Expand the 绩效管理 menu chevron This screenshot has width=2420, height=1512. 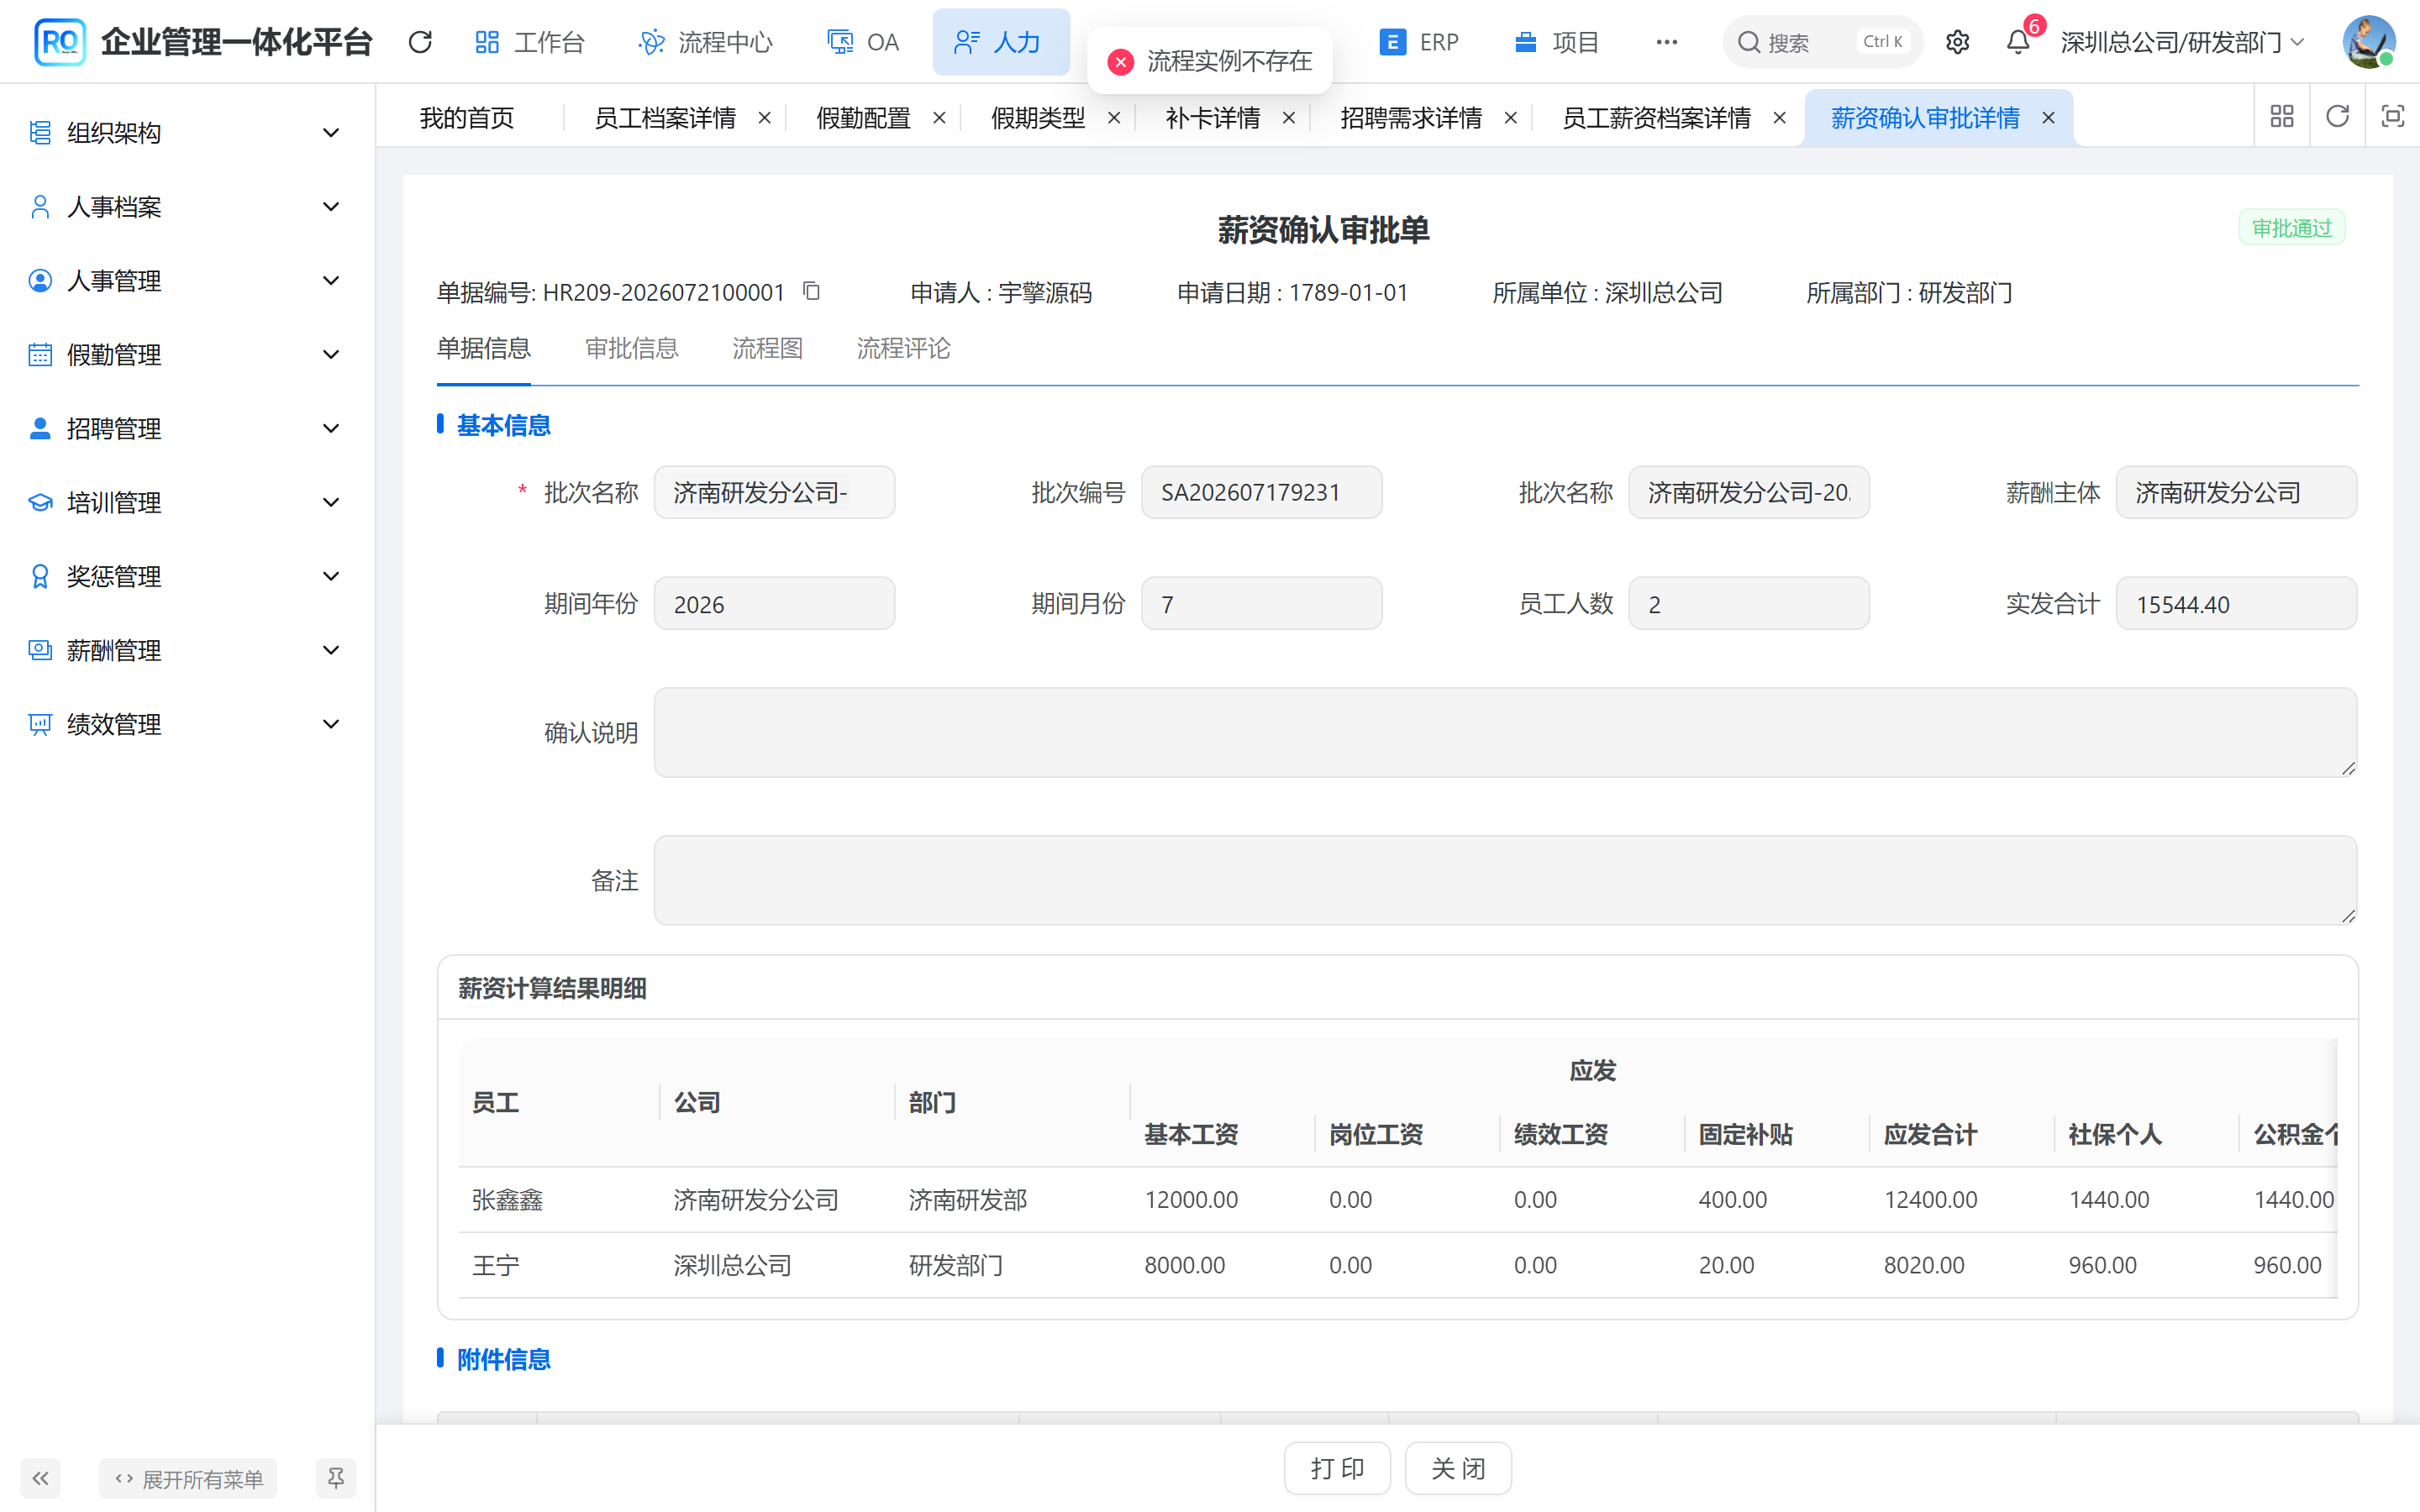(331, 725)
